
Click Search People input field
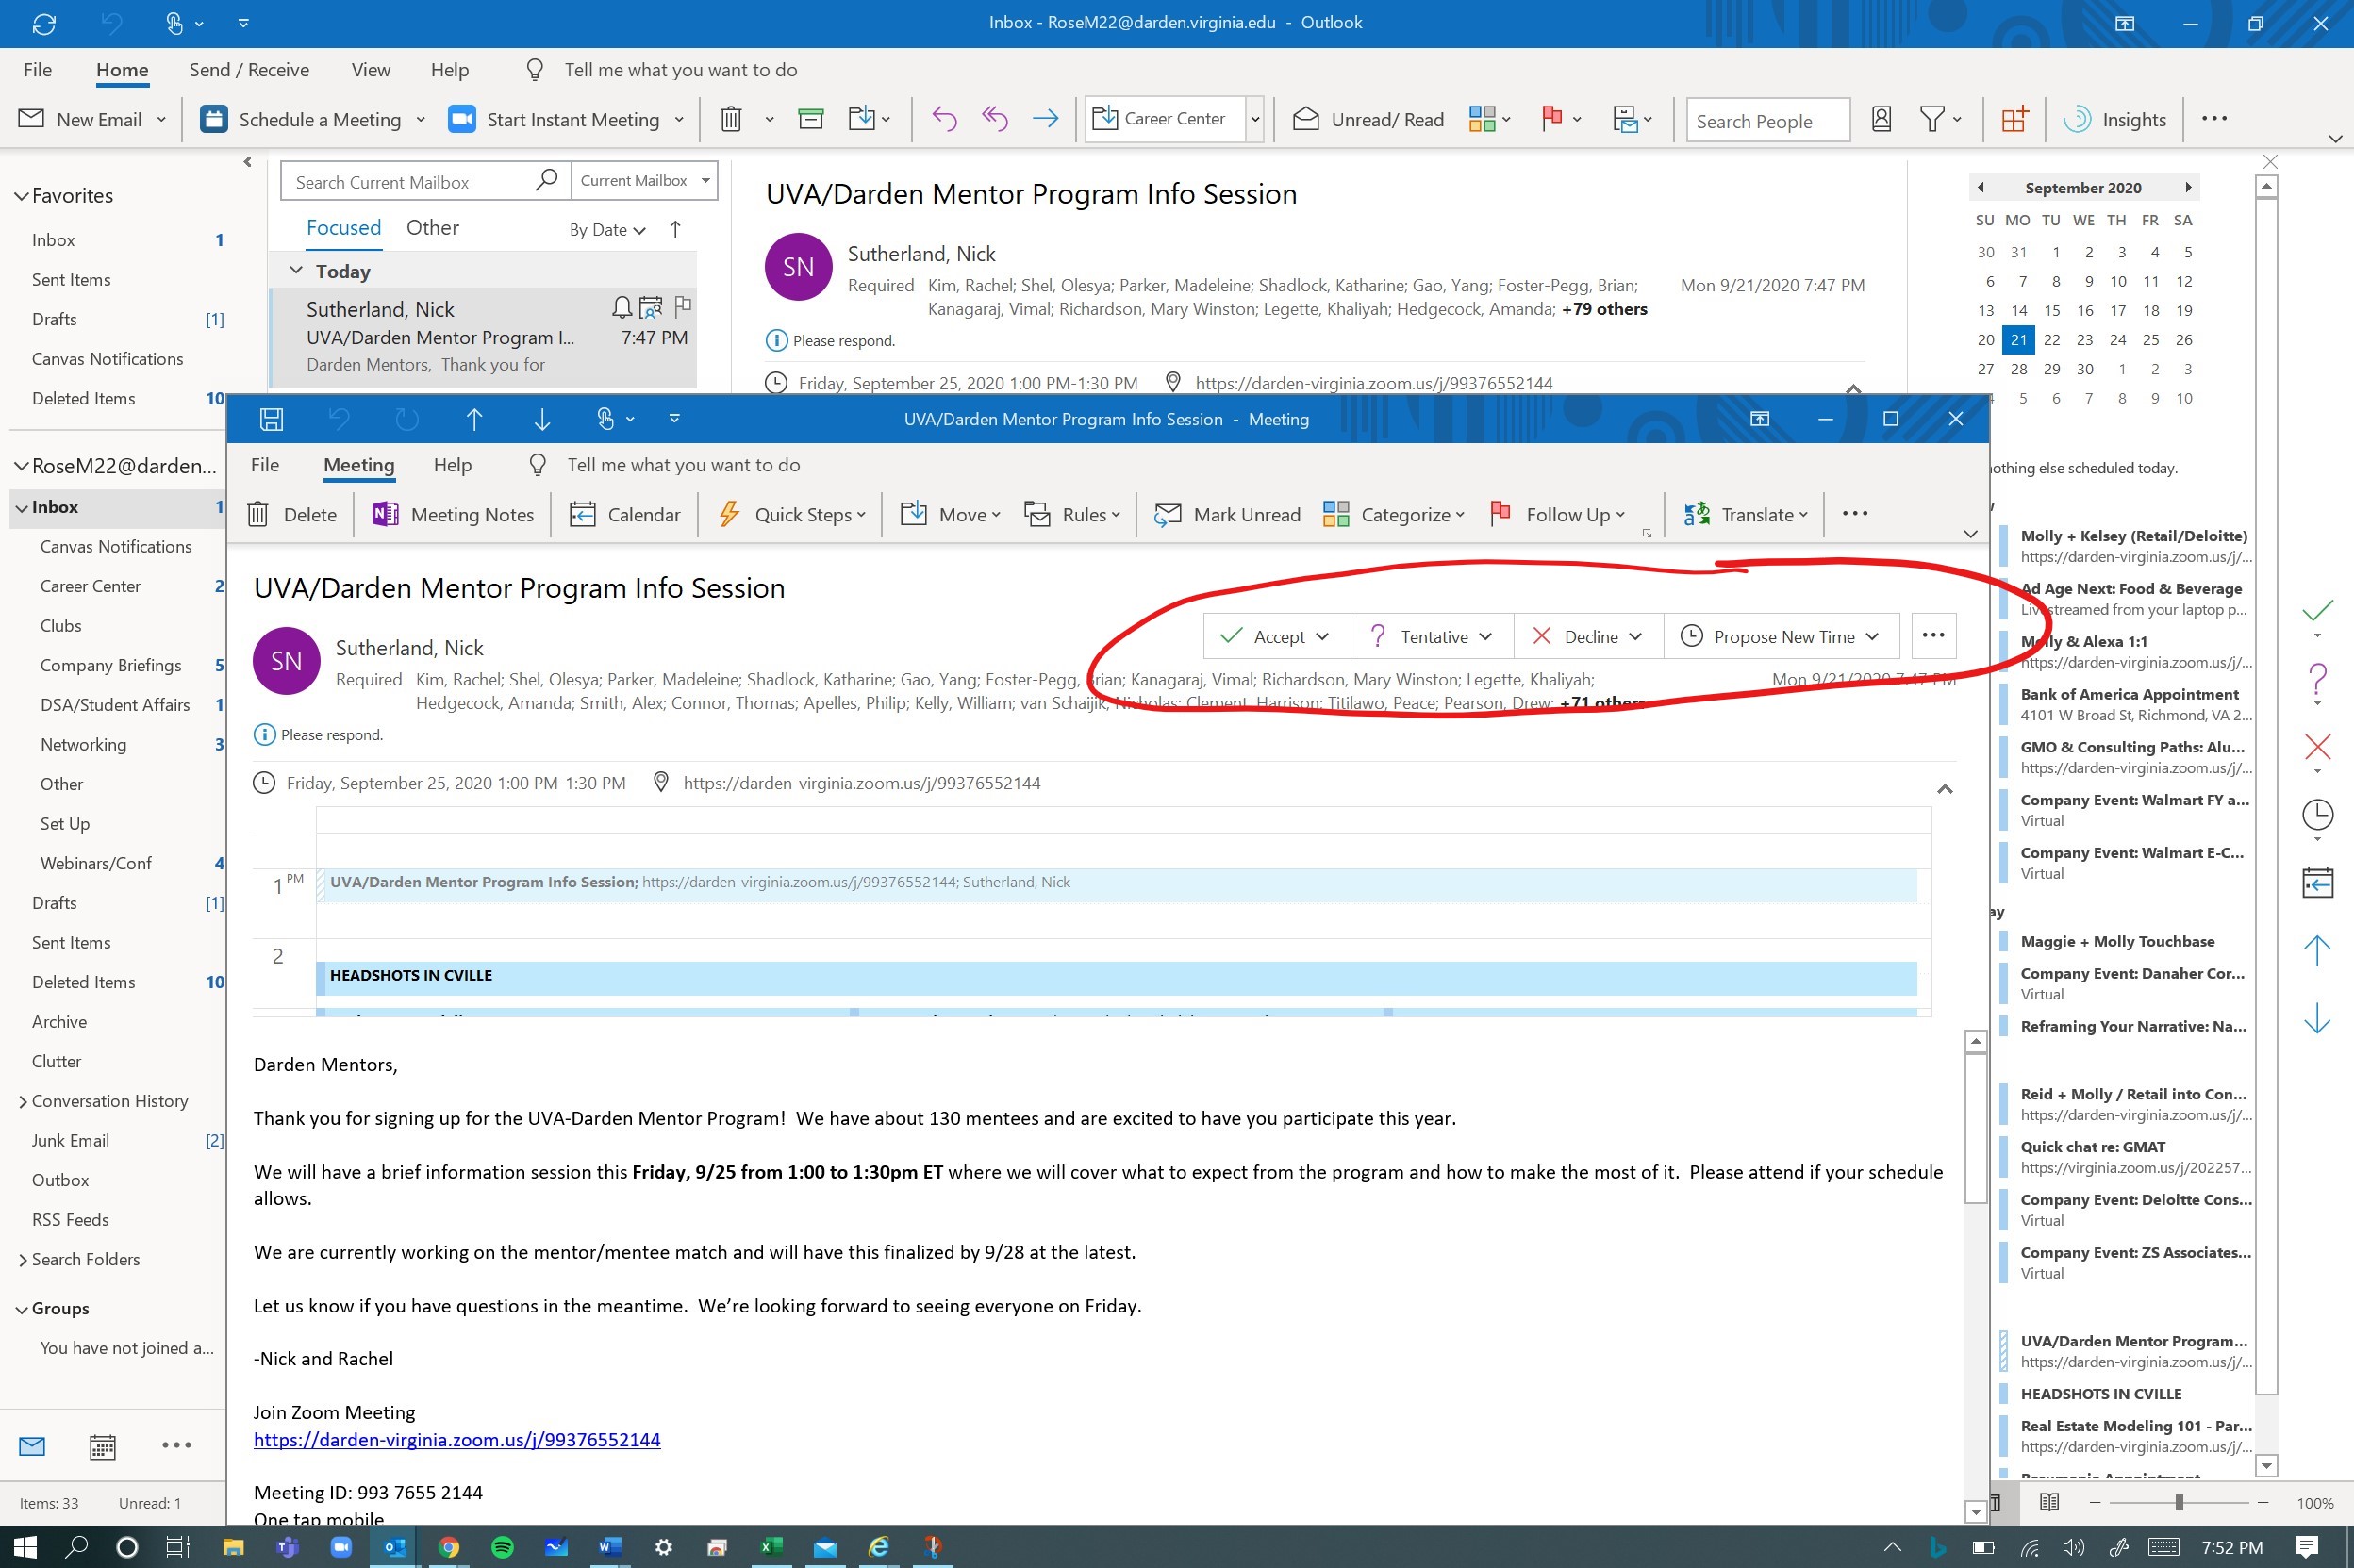point(1768,120)
